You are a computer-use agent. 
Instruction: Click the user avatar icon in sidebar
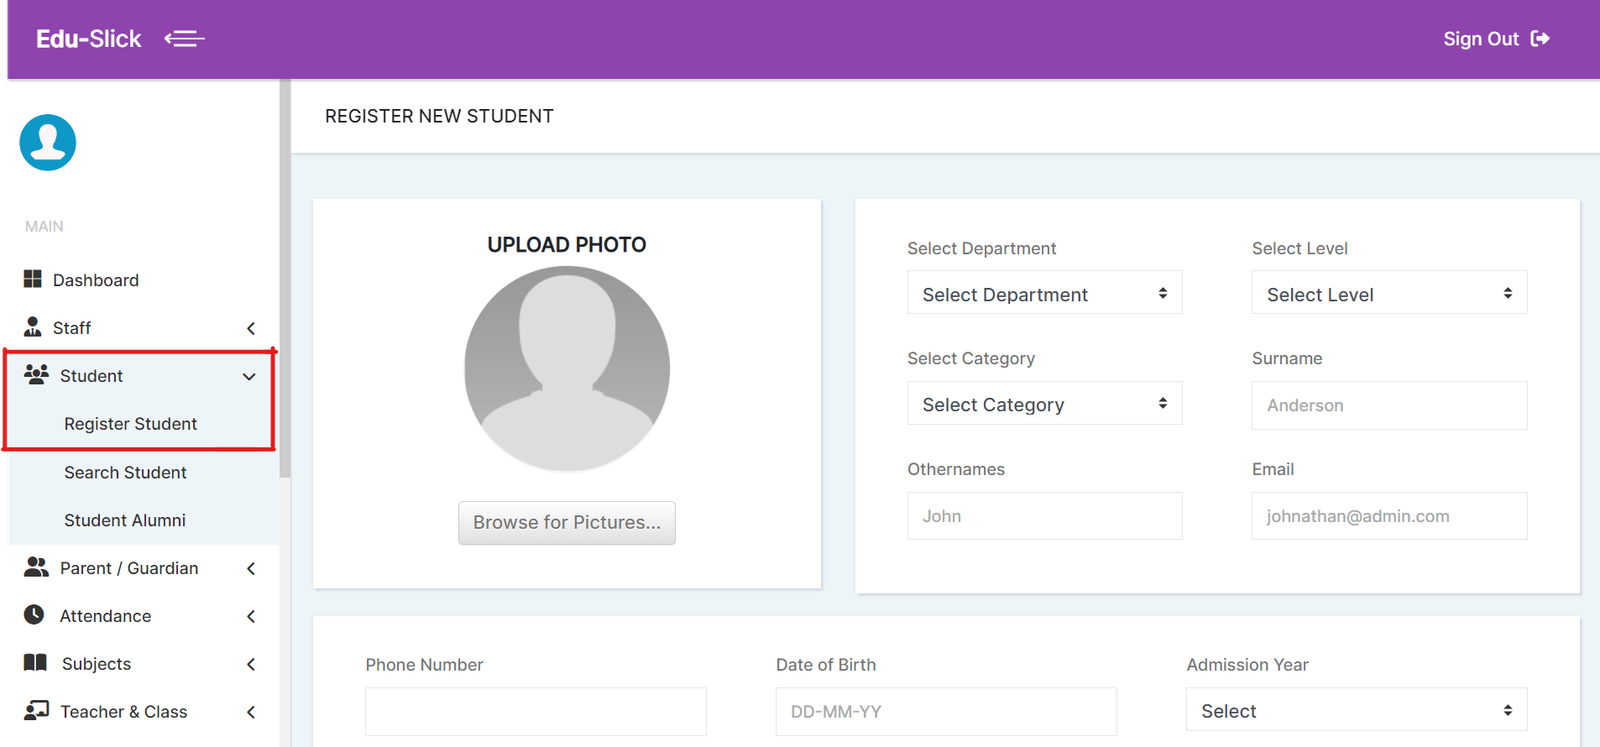[48, 143]
